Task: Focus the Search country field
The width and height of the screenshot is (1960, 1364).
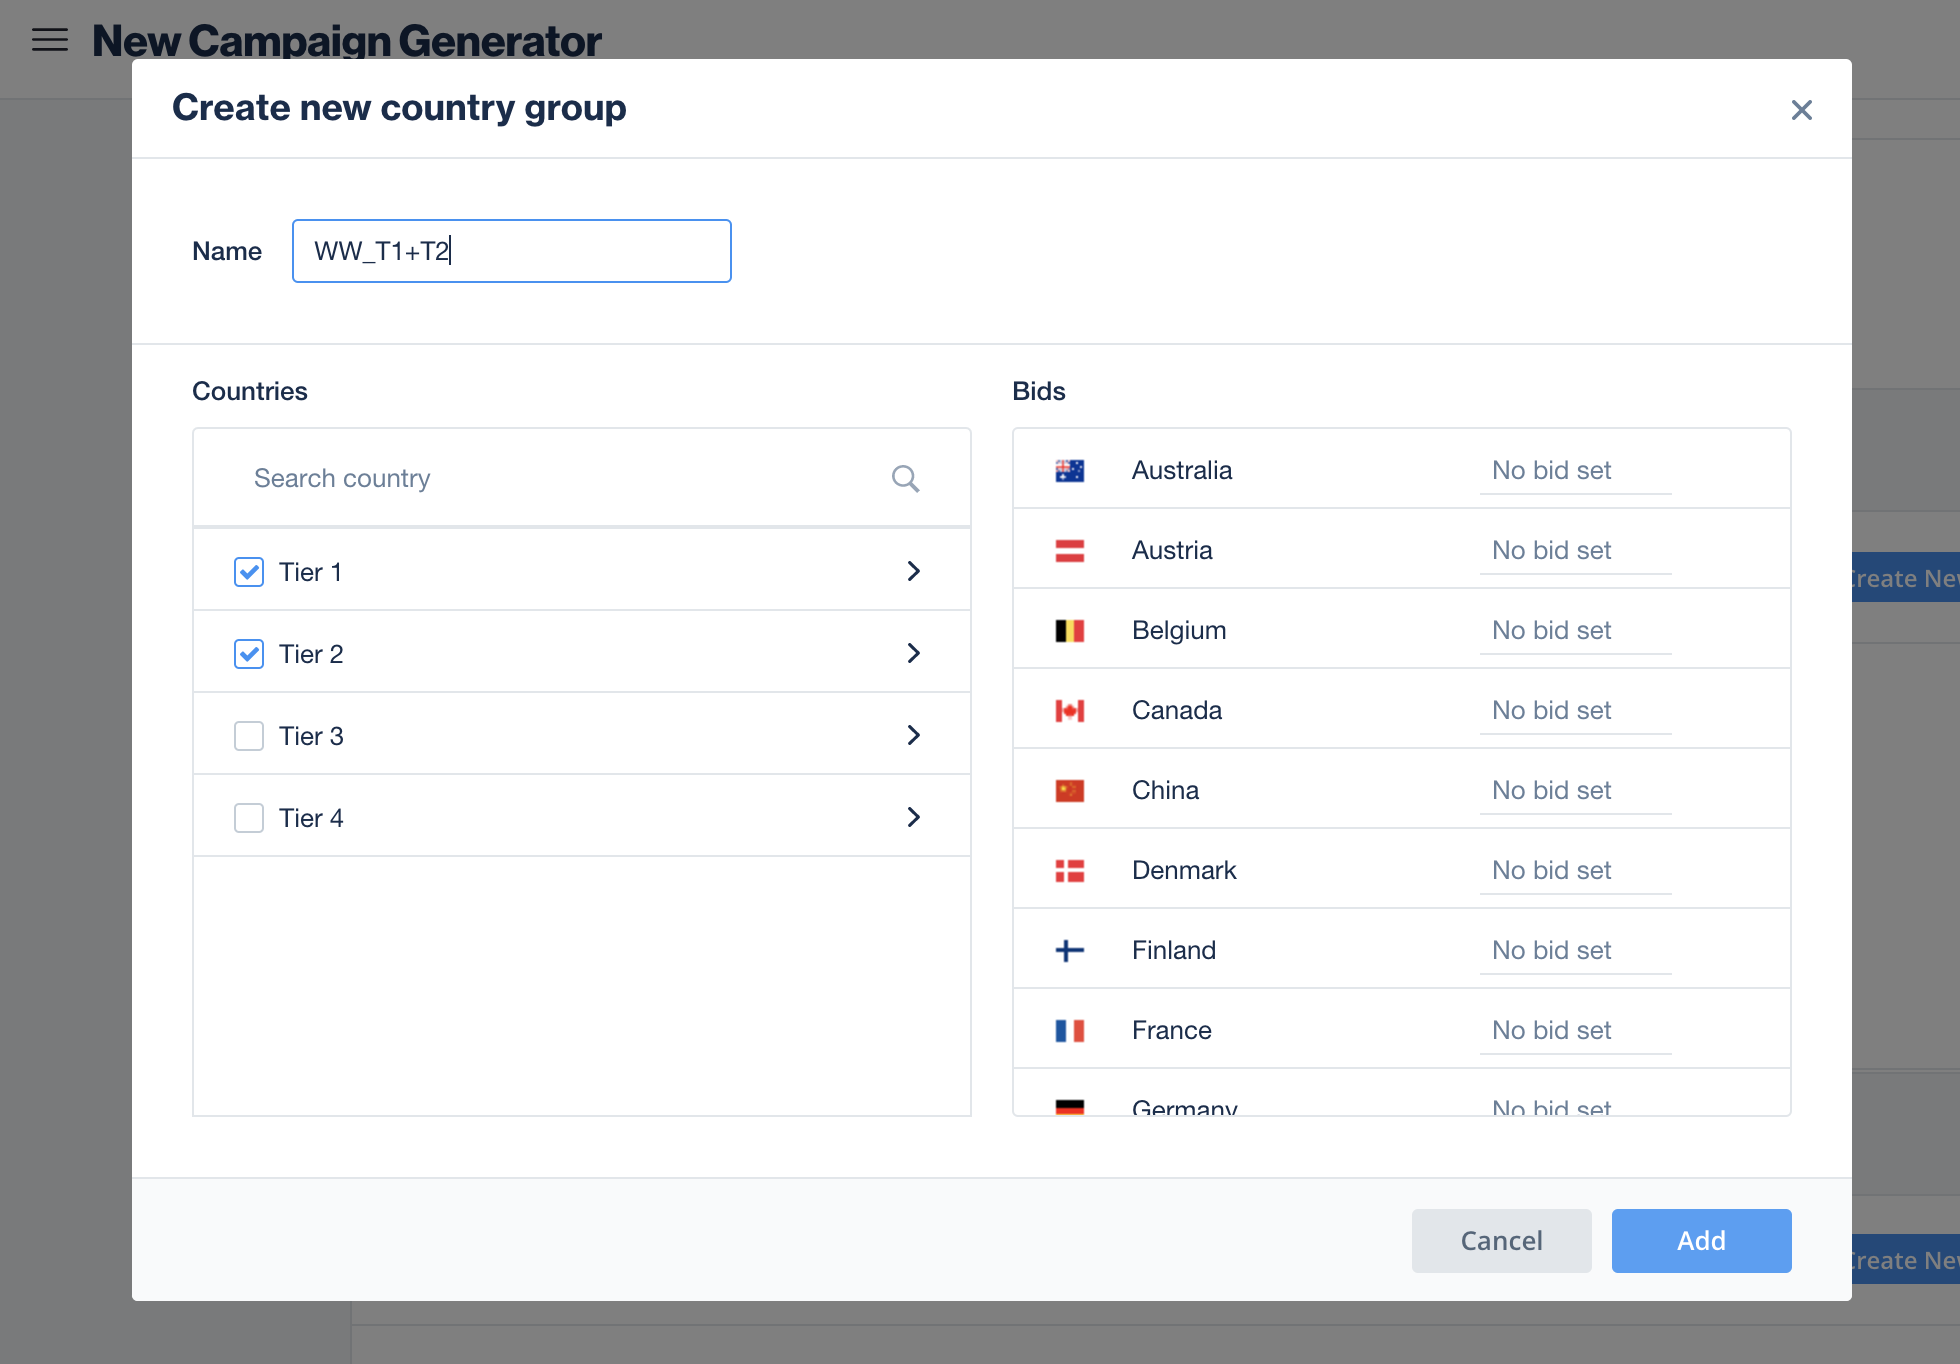Action: (x=582, y=478)
